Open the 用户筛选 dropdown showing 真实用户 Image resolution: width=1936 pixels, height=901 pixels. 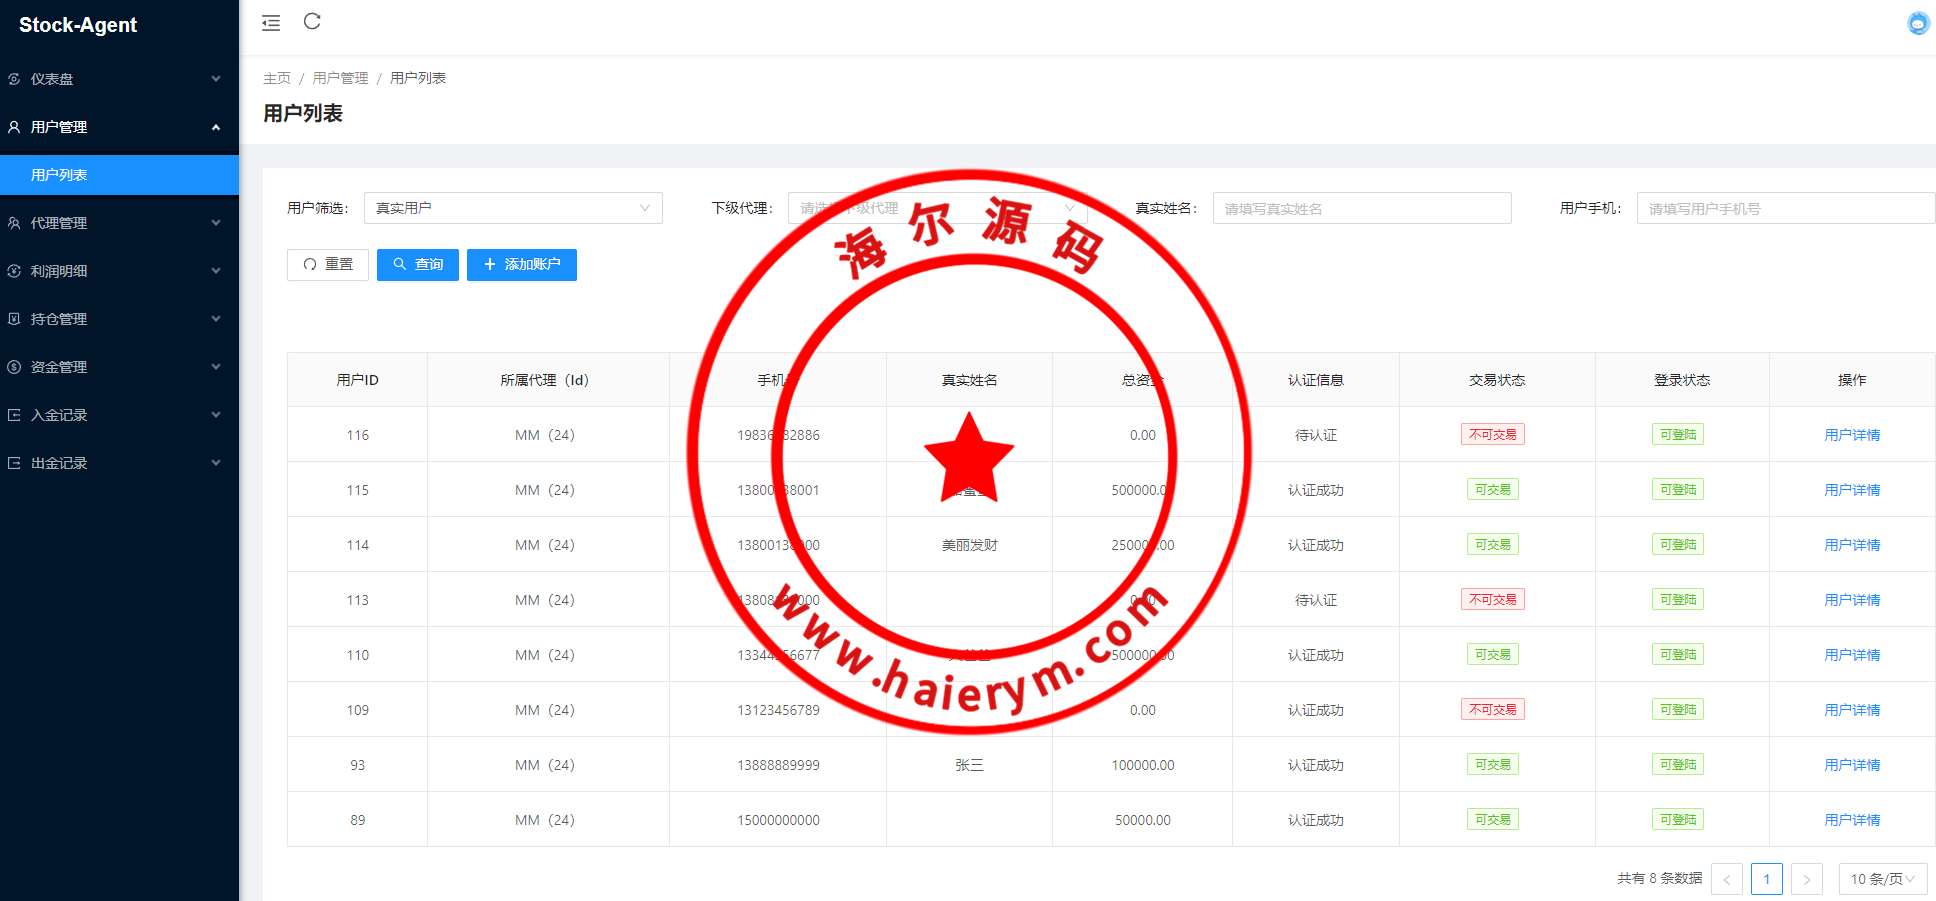(x=512, y=208)
